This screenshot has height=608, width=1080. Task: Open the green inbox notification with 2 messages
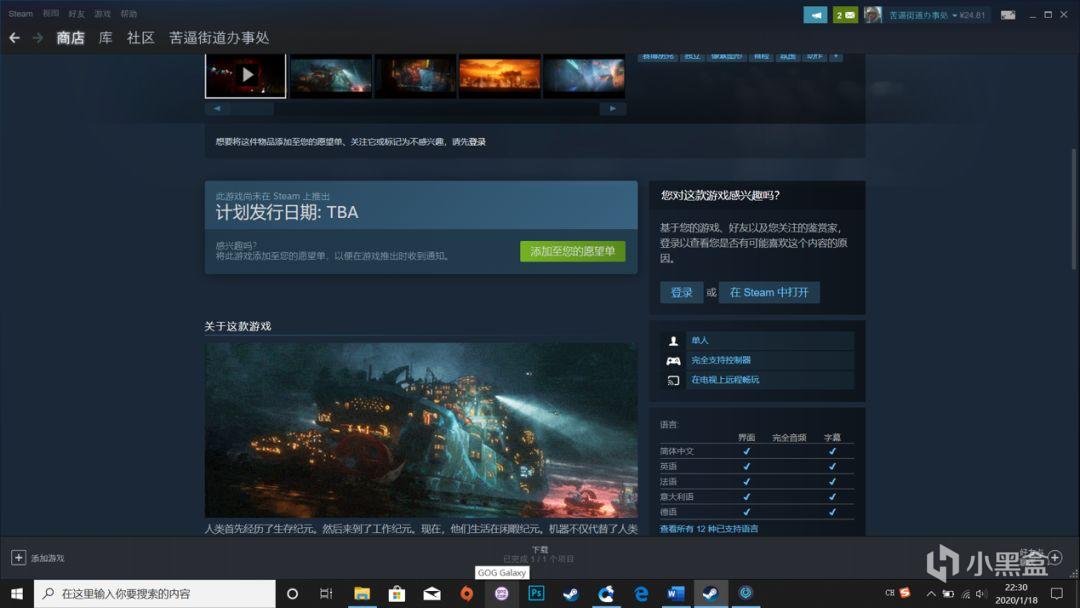click(845, 14)
